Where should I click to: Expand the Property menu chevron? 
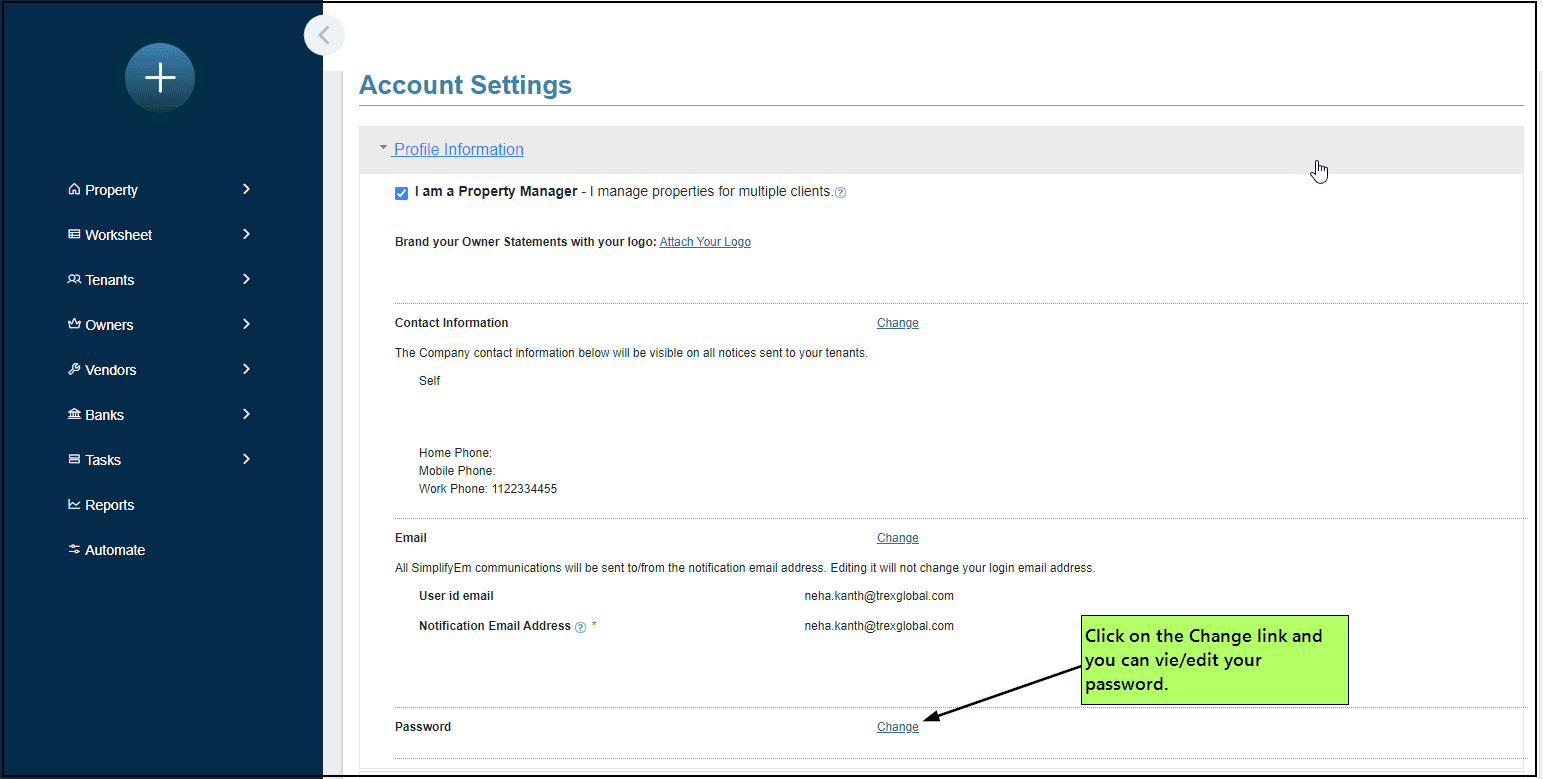coord(246,189)
